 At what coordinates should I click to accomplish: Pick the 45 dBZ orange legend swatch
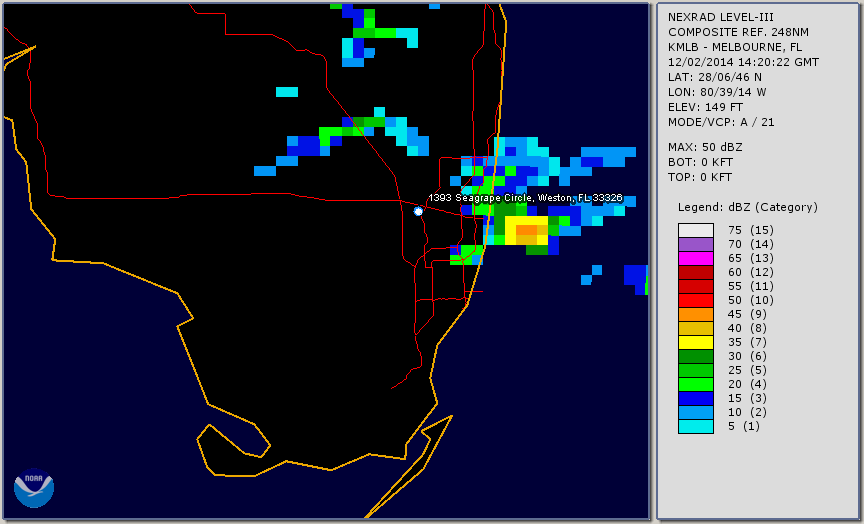pos(695,314)
